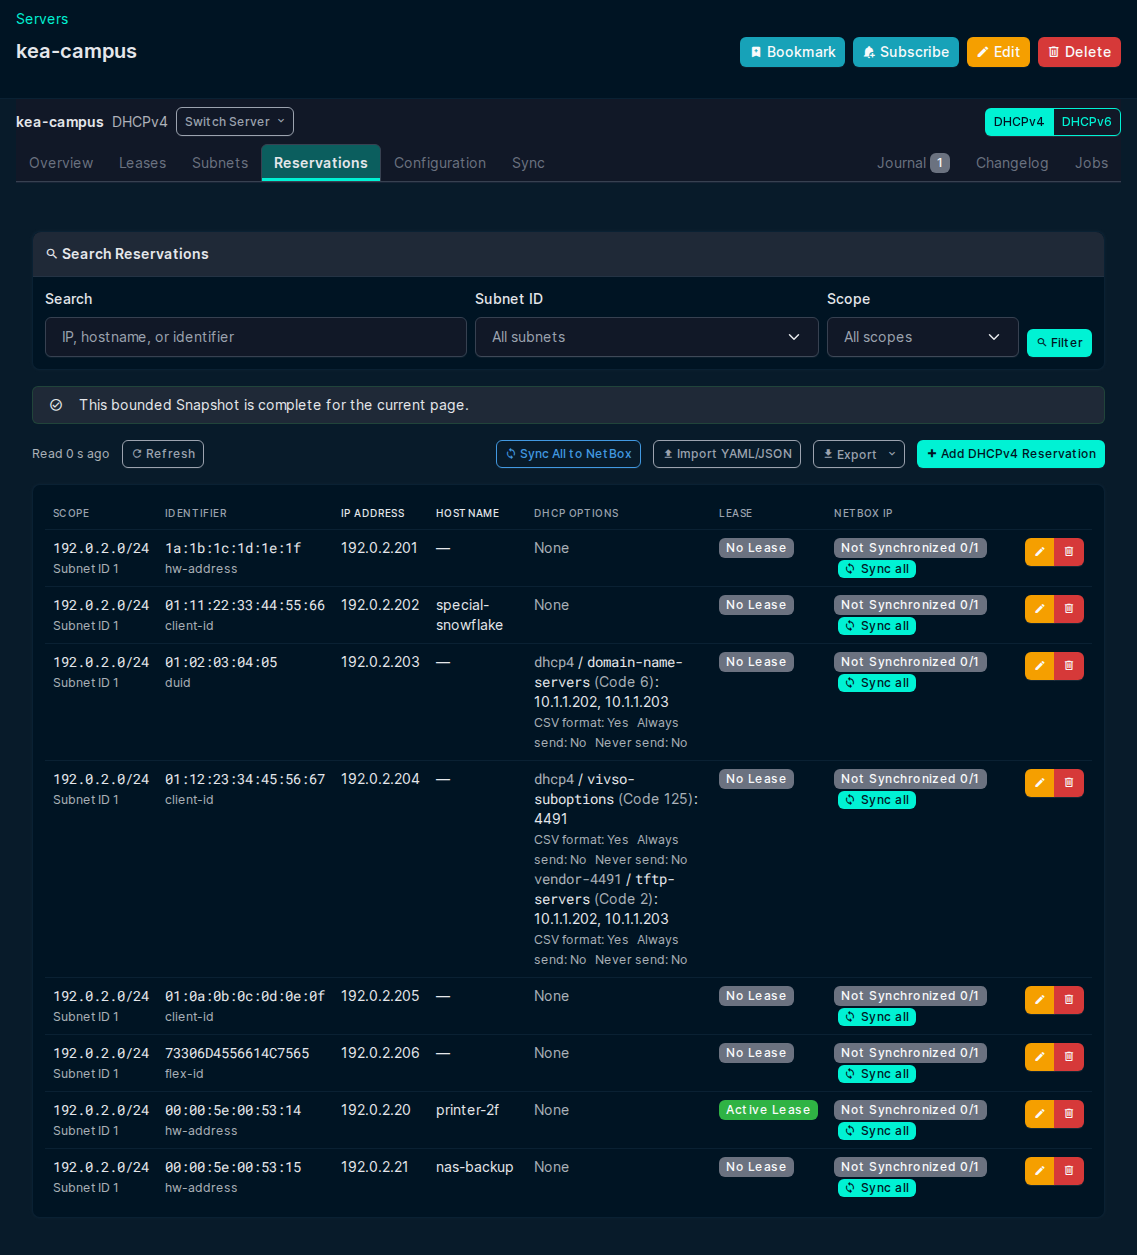Sync all for reservation 192.0.2.203

[x=877, y=683]
